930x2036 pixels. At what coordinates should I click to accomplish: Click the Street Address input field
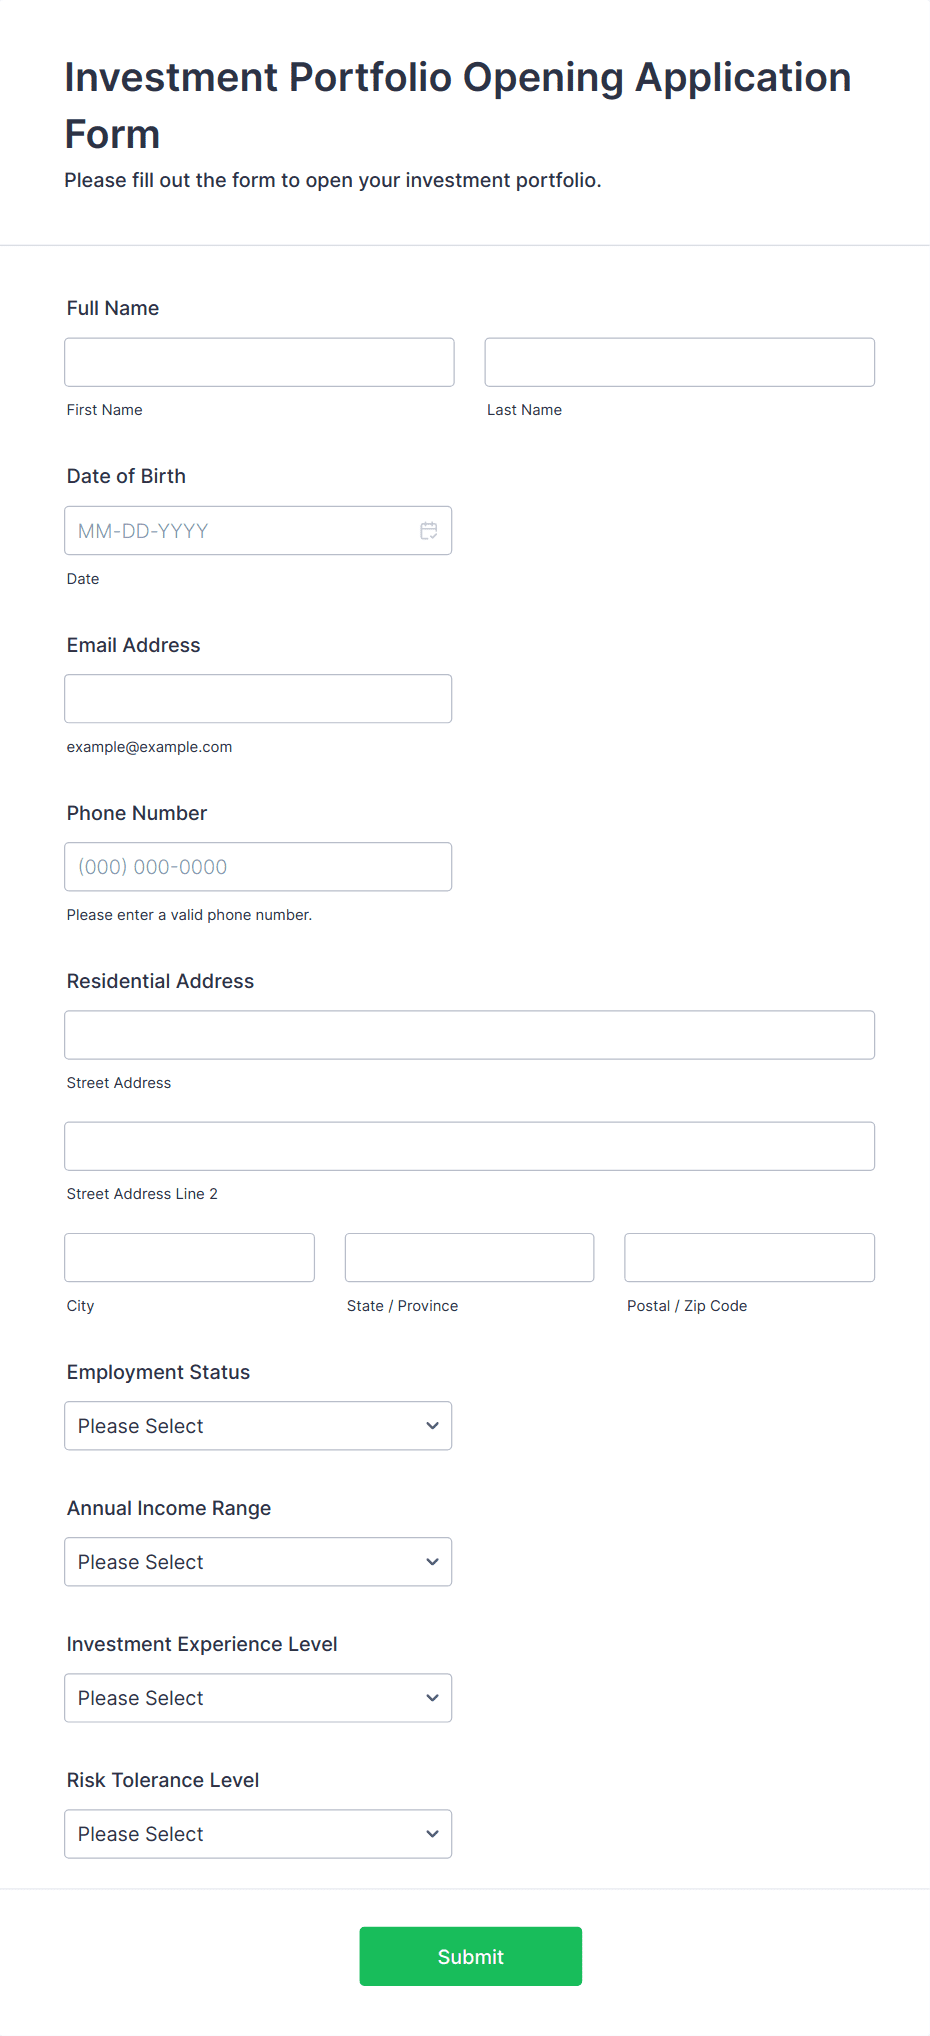pos(469,1035)
